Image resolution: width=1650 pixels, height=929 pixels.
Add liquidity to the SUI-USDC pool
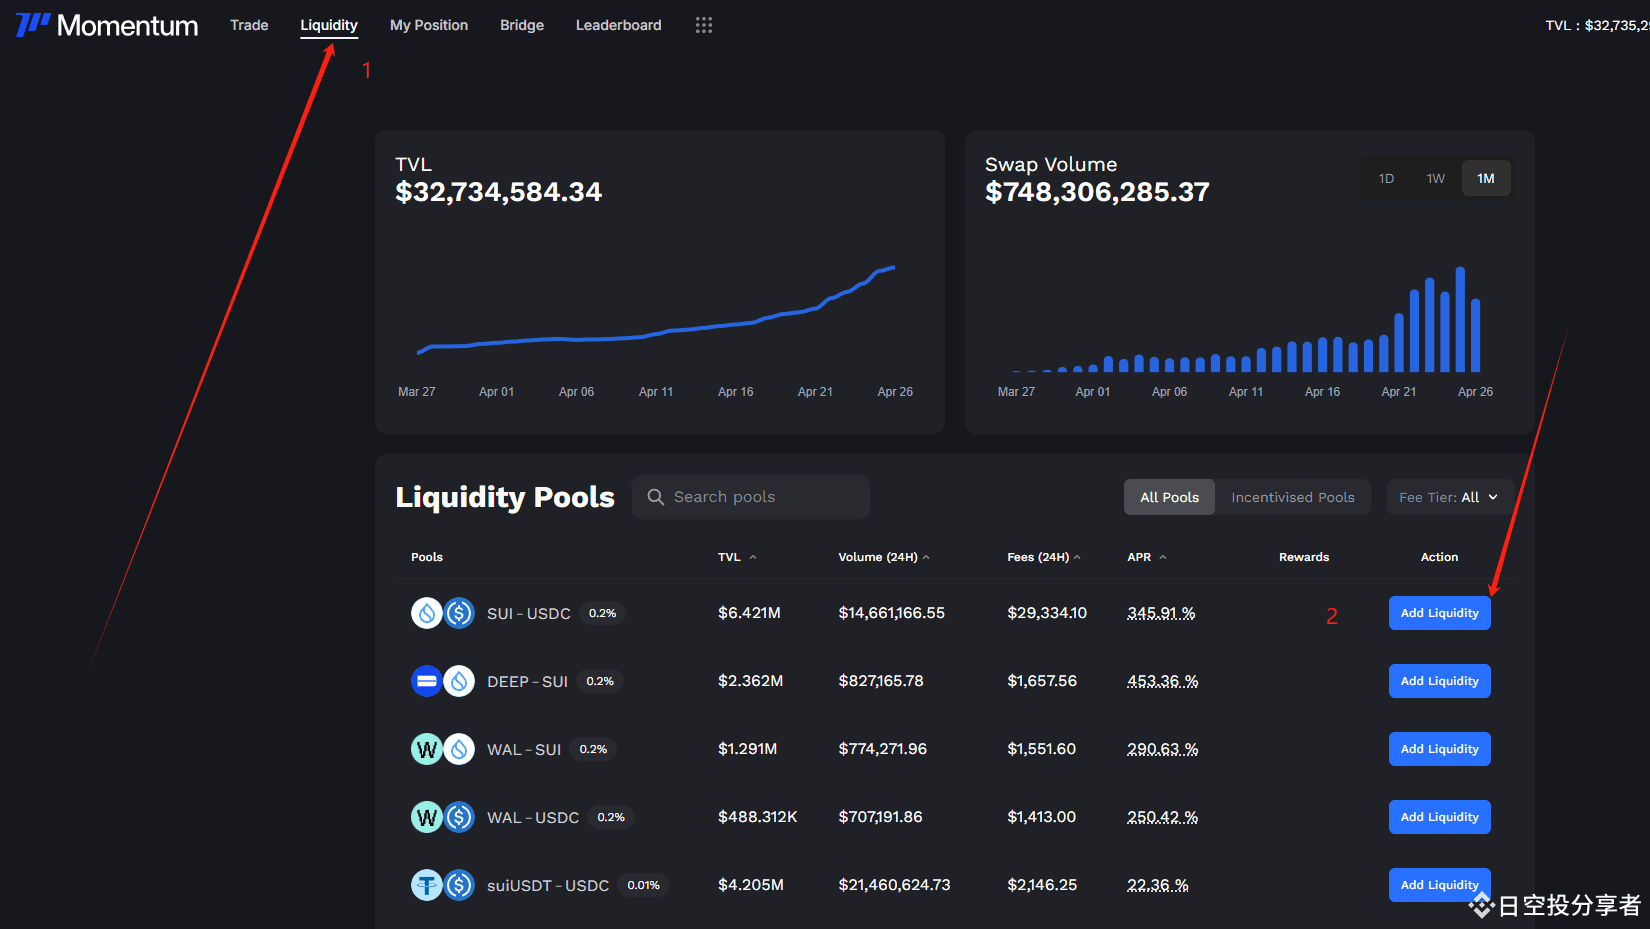(1439, 613)
